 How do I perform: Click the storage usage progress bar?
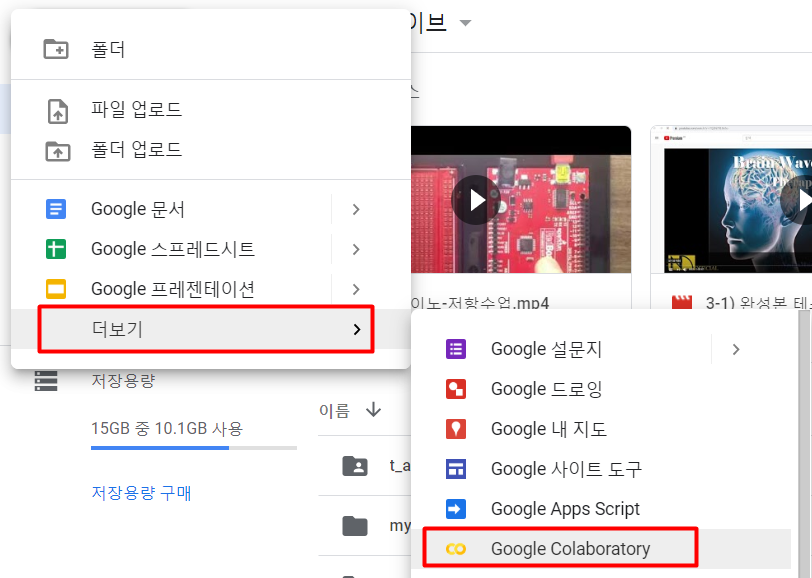[x=194, y=447]
